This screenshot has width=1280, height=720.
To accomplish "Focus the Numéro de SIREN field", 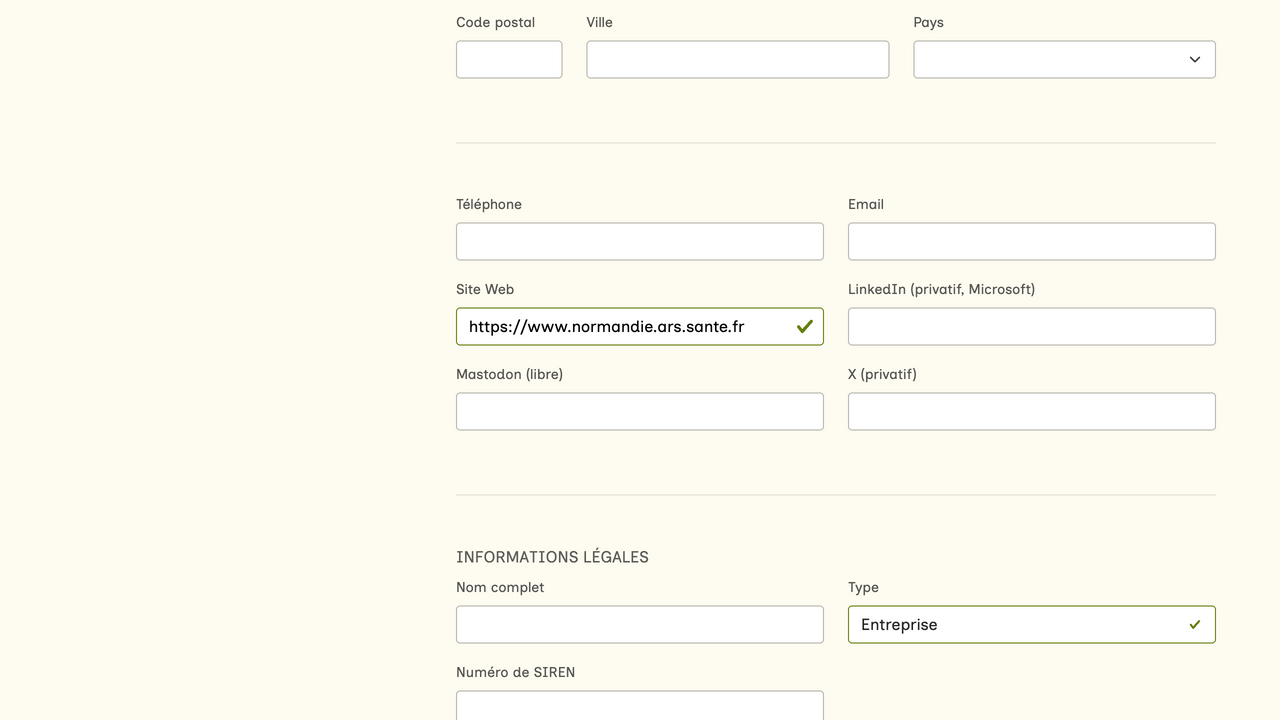I will point(639,706).
